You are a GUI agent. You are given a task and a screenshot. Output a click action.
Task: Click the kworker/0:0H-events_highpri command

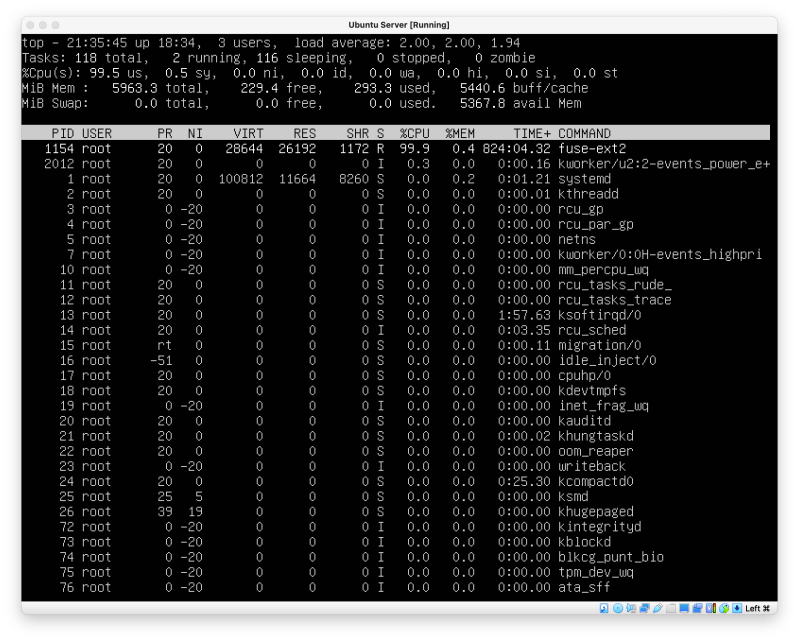click(x=660, y=255)
